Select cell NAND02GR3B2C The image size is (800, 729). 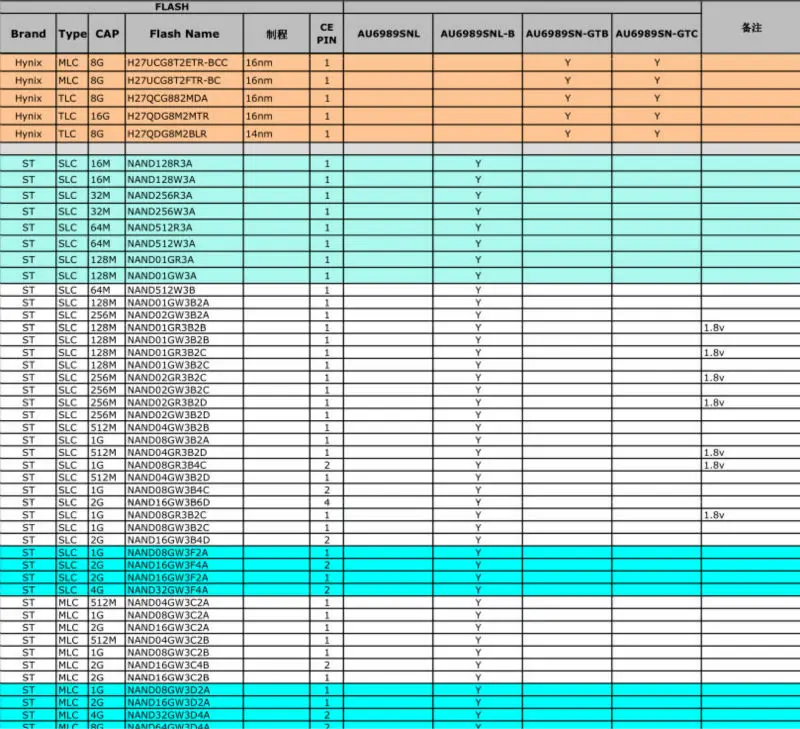[184, 378]
